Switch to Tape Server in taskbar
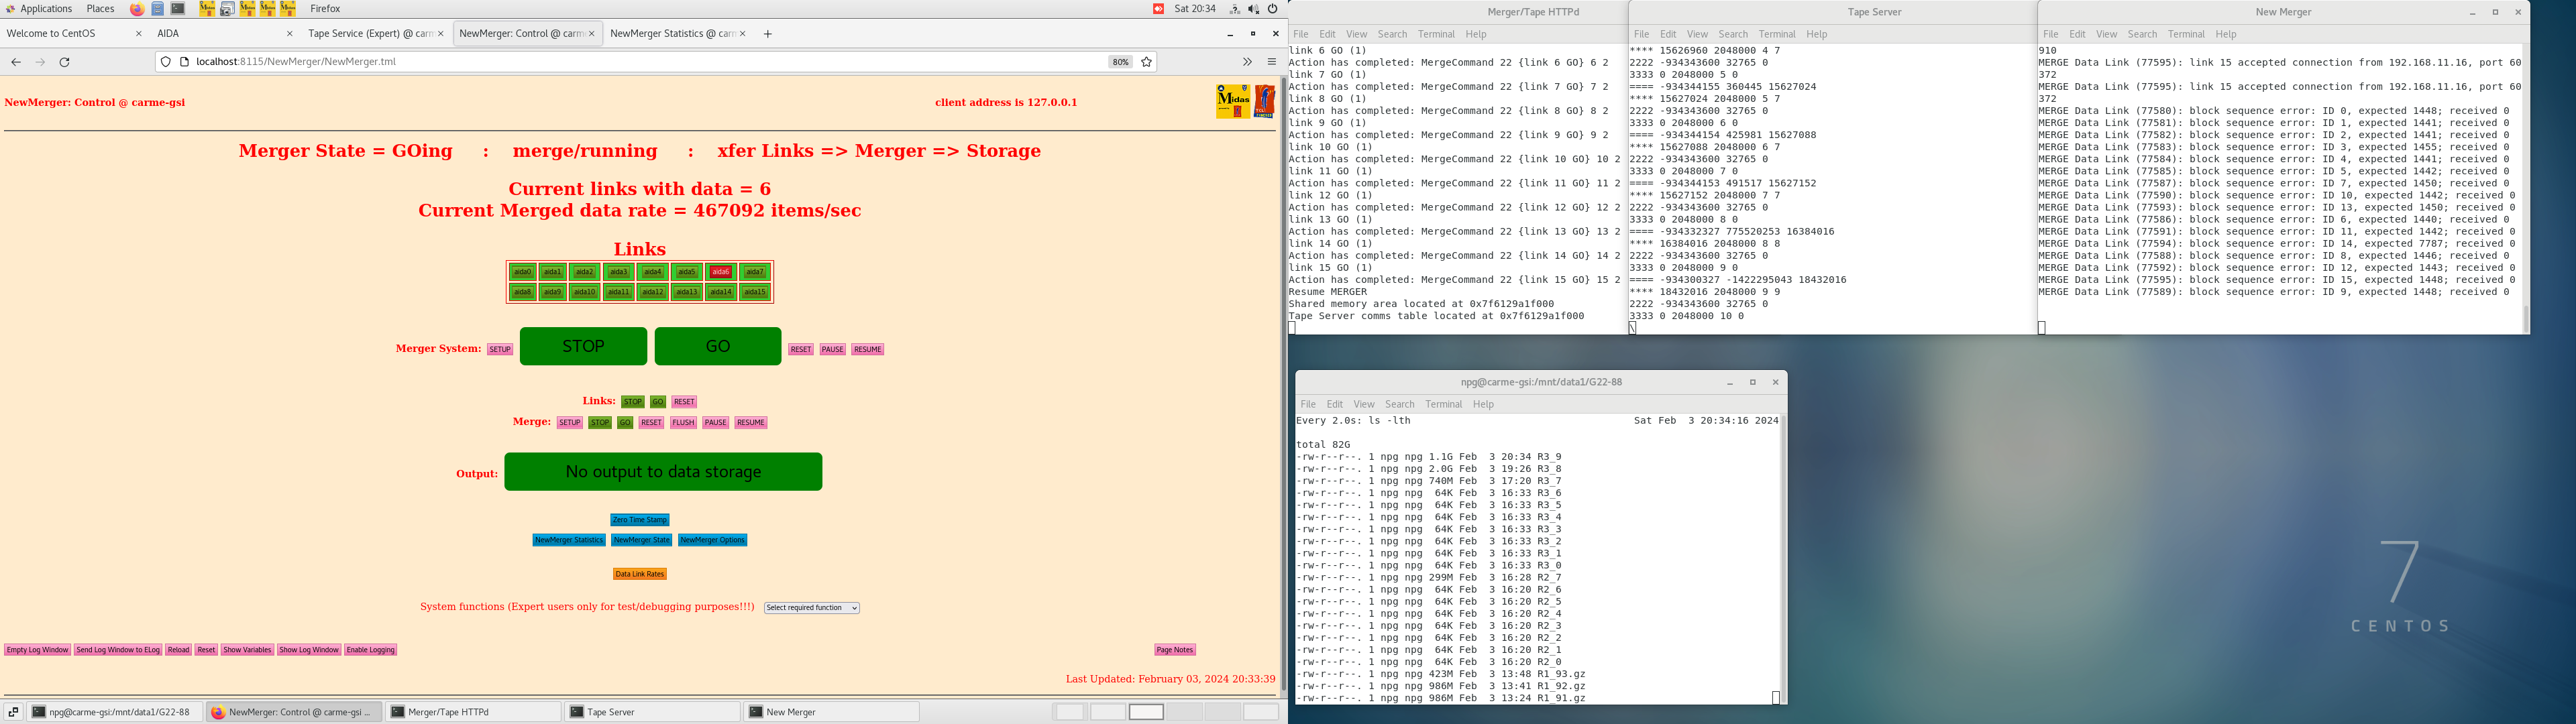The image size is (2576, 724). click(652, 712)
